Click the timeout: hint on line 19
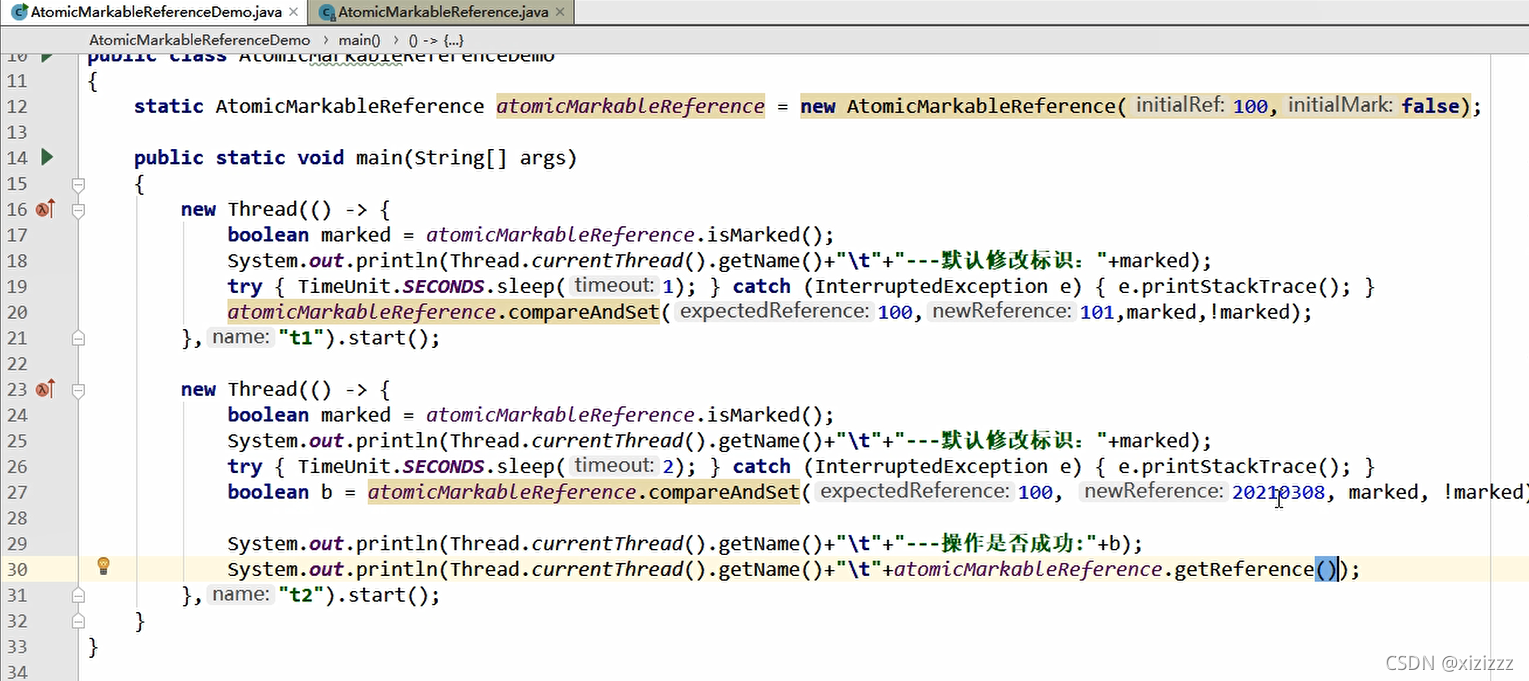The image size is (1529, 681). tap(615, 286)
